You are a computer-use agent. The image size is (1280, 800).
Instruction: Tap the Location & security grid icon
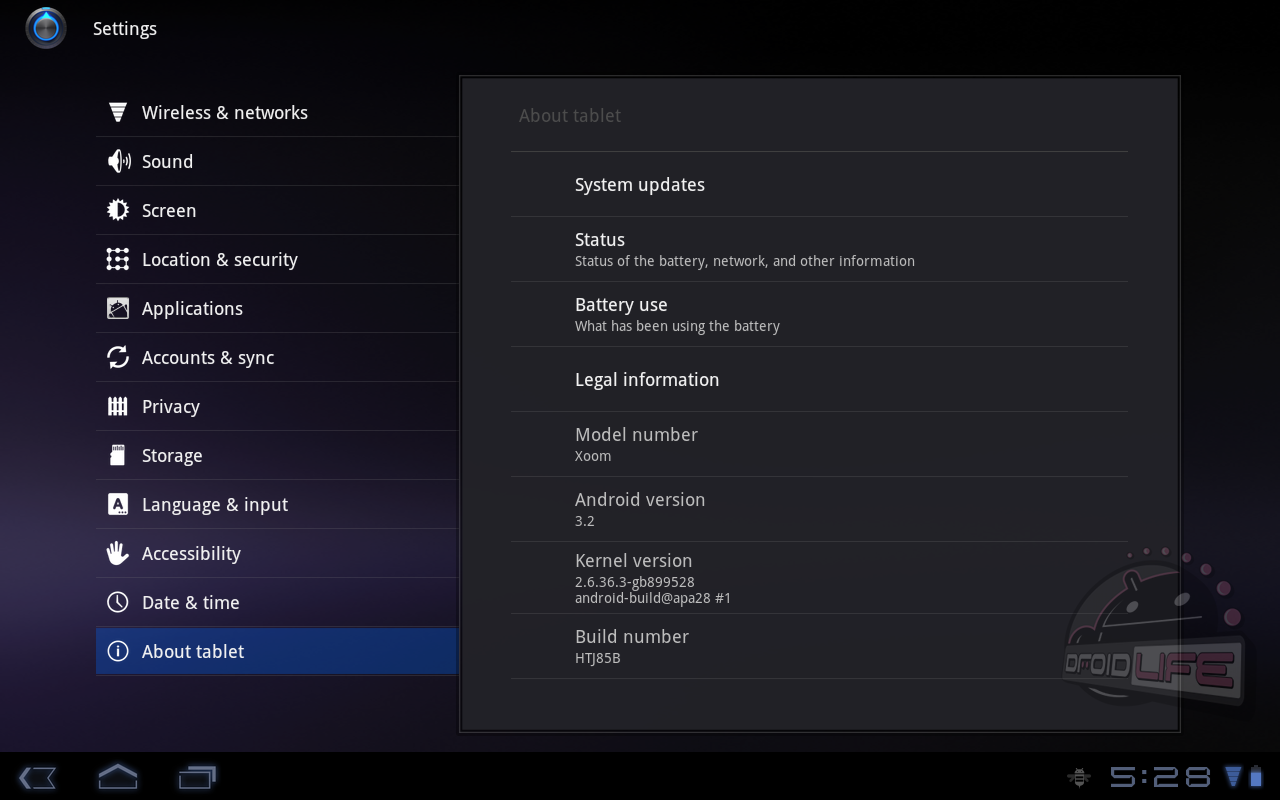click(x=118, y=259)
